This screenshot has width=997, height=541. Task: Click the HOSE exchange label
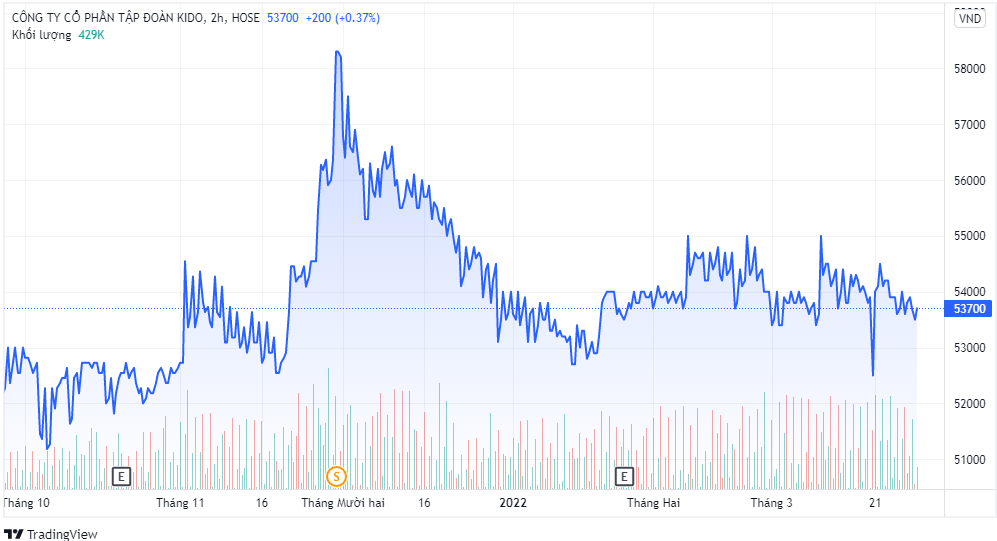(245, 18)
